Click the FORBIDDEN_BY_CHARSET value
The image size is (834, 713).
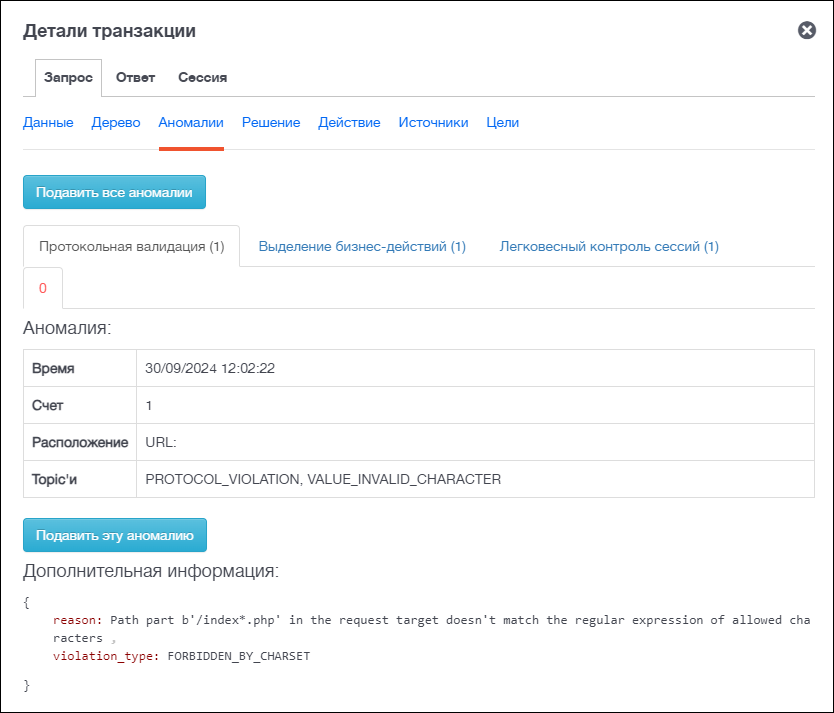pos(239,656)
